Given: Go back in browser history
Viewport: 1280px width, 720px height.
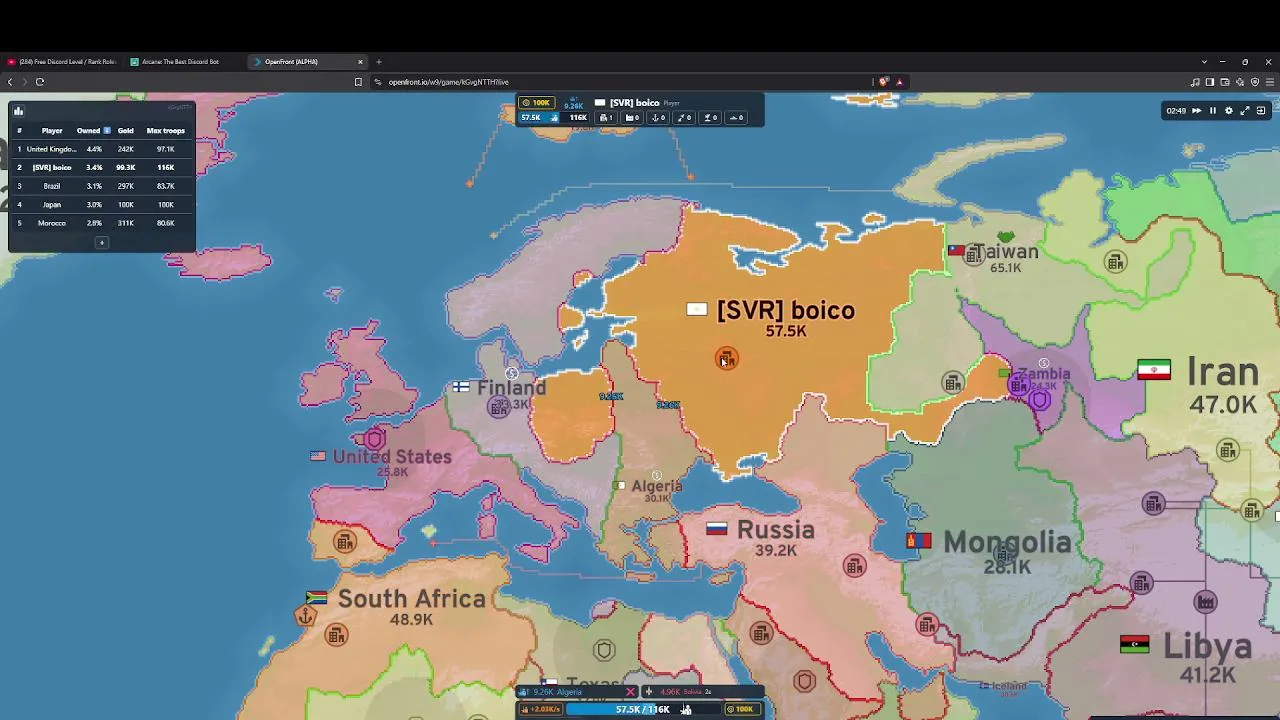Looking at the screenshot, I should click(x=10, y=82).
